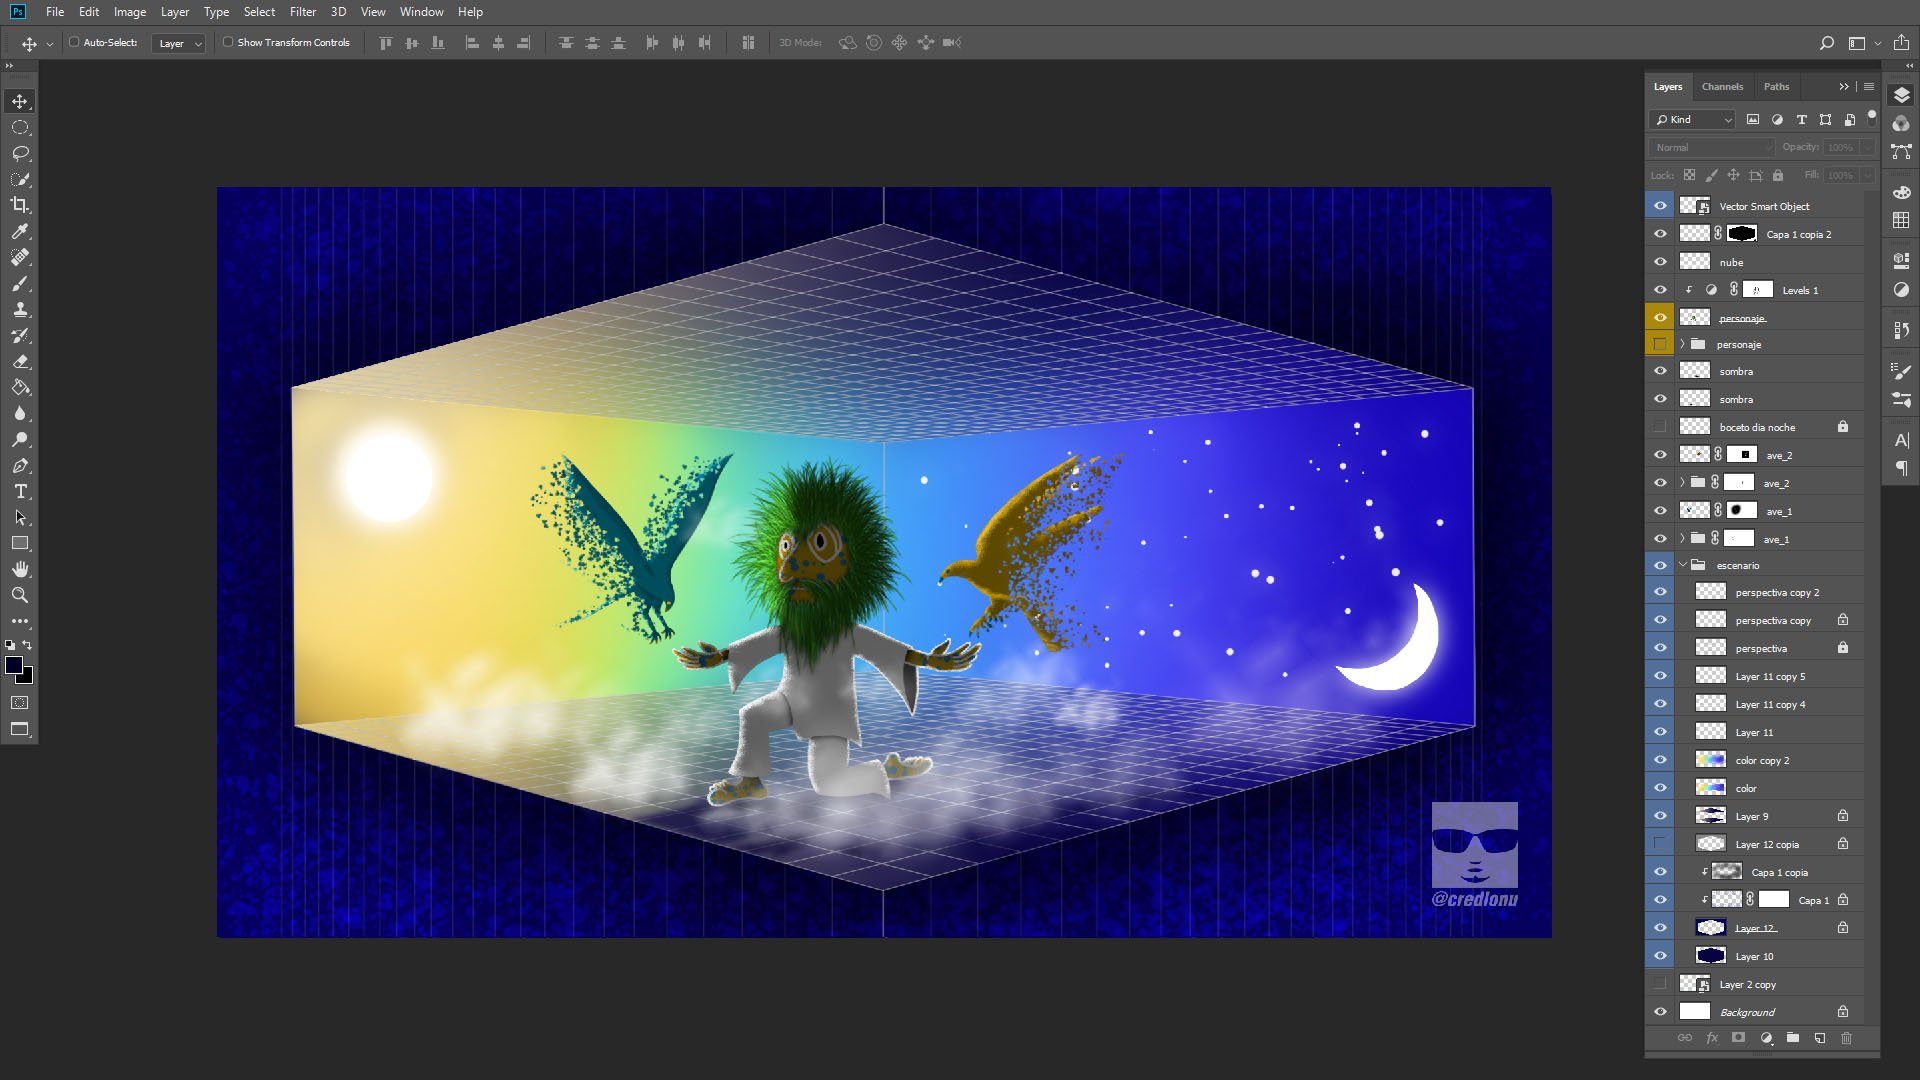
Task: Choose the Horizontal Type tool
Action: 20,491
